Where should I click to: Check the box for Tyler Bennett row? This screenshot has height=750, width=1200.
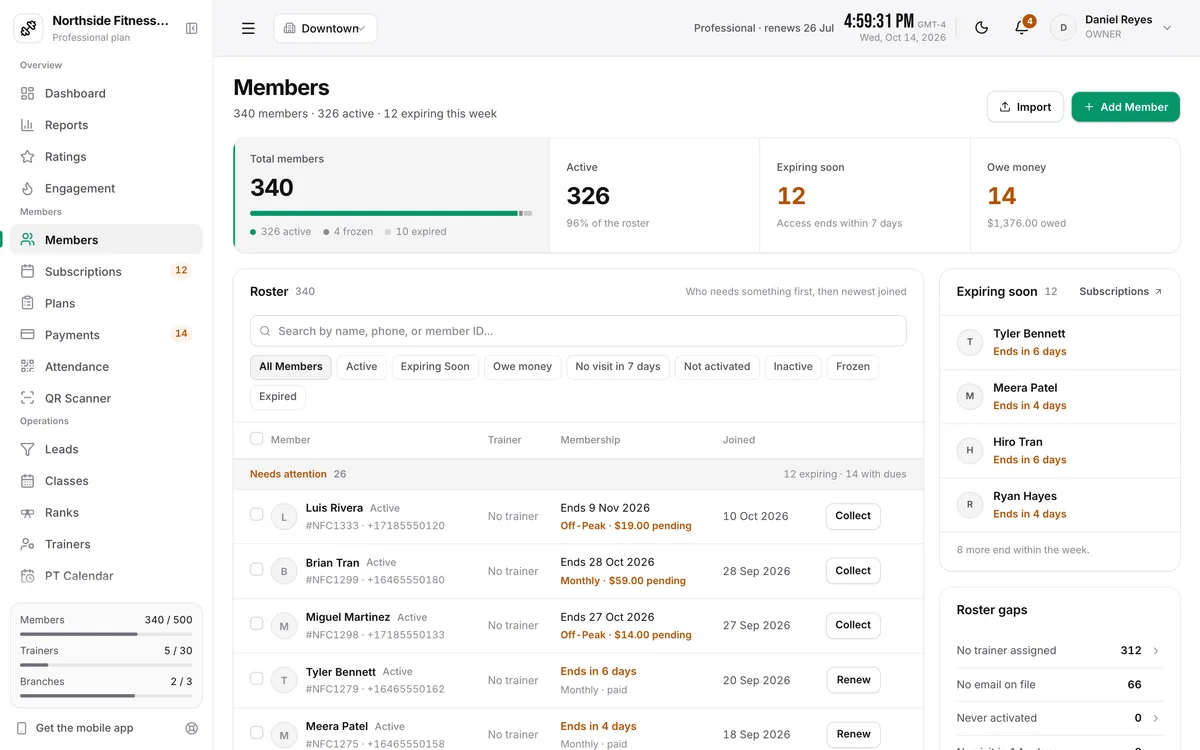coord(257,678)
